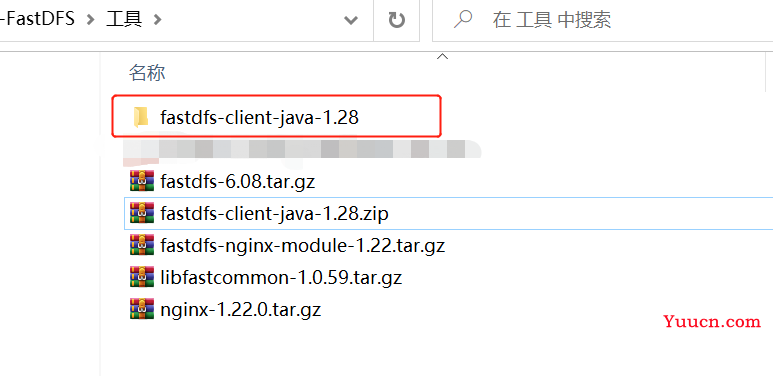Expand the chevron after -FastDFS in the path
The width and height of the screenshot is (773, 376).
pyautogui.click(x=90, y=20)
